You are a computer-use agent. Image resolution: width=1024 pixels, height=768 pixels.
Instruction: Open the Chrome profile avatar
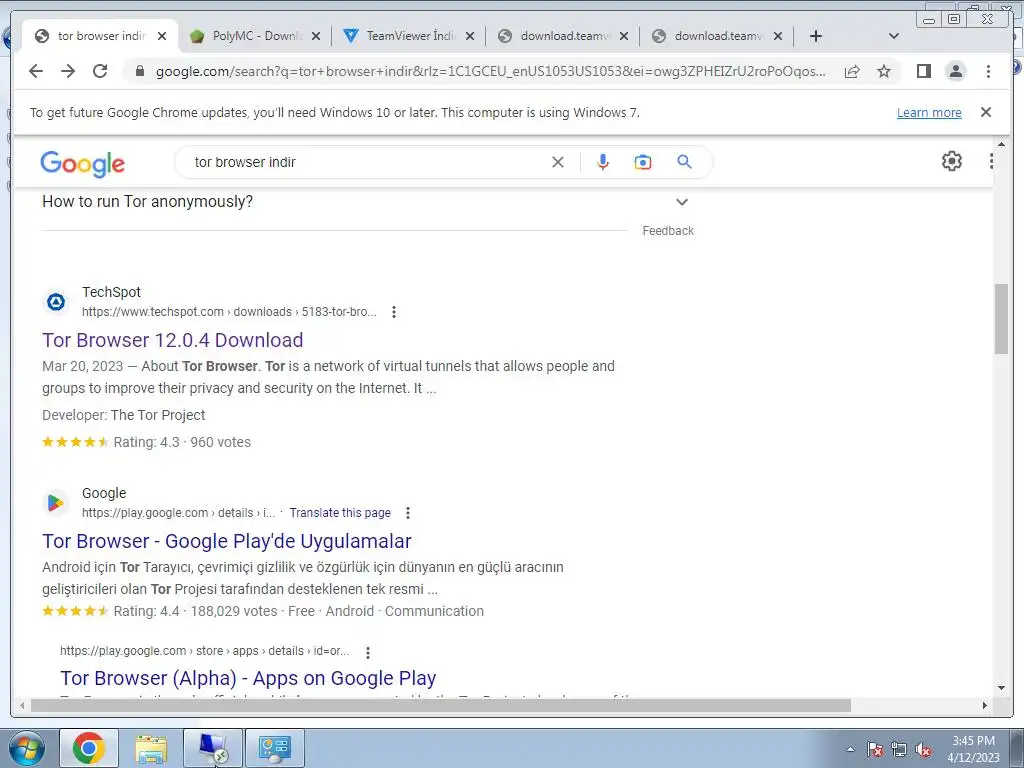(955, 71)
